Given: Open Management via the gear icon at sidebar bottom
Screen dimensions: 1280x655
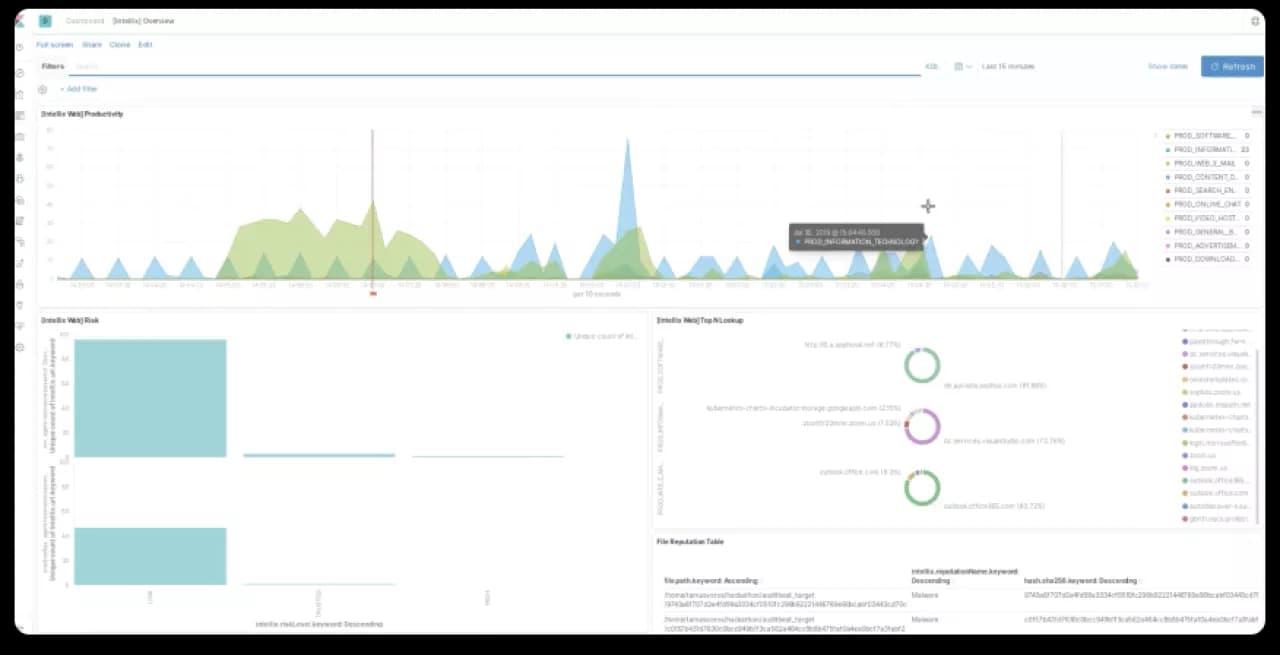Looking at the screenshot, I should coord(18,348).
